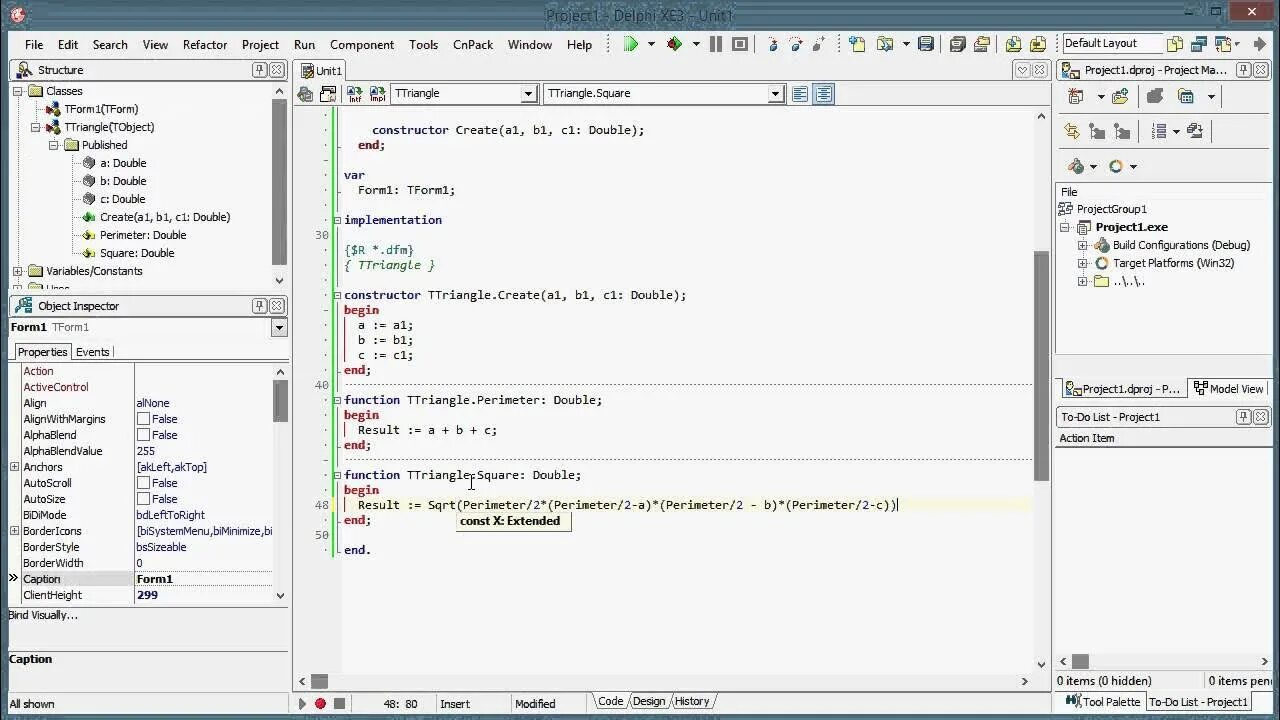Toggle the AutoScroll checkbox
Image resolution: width=1280 pixels, height=720 pixels.
tap(143, 483)
